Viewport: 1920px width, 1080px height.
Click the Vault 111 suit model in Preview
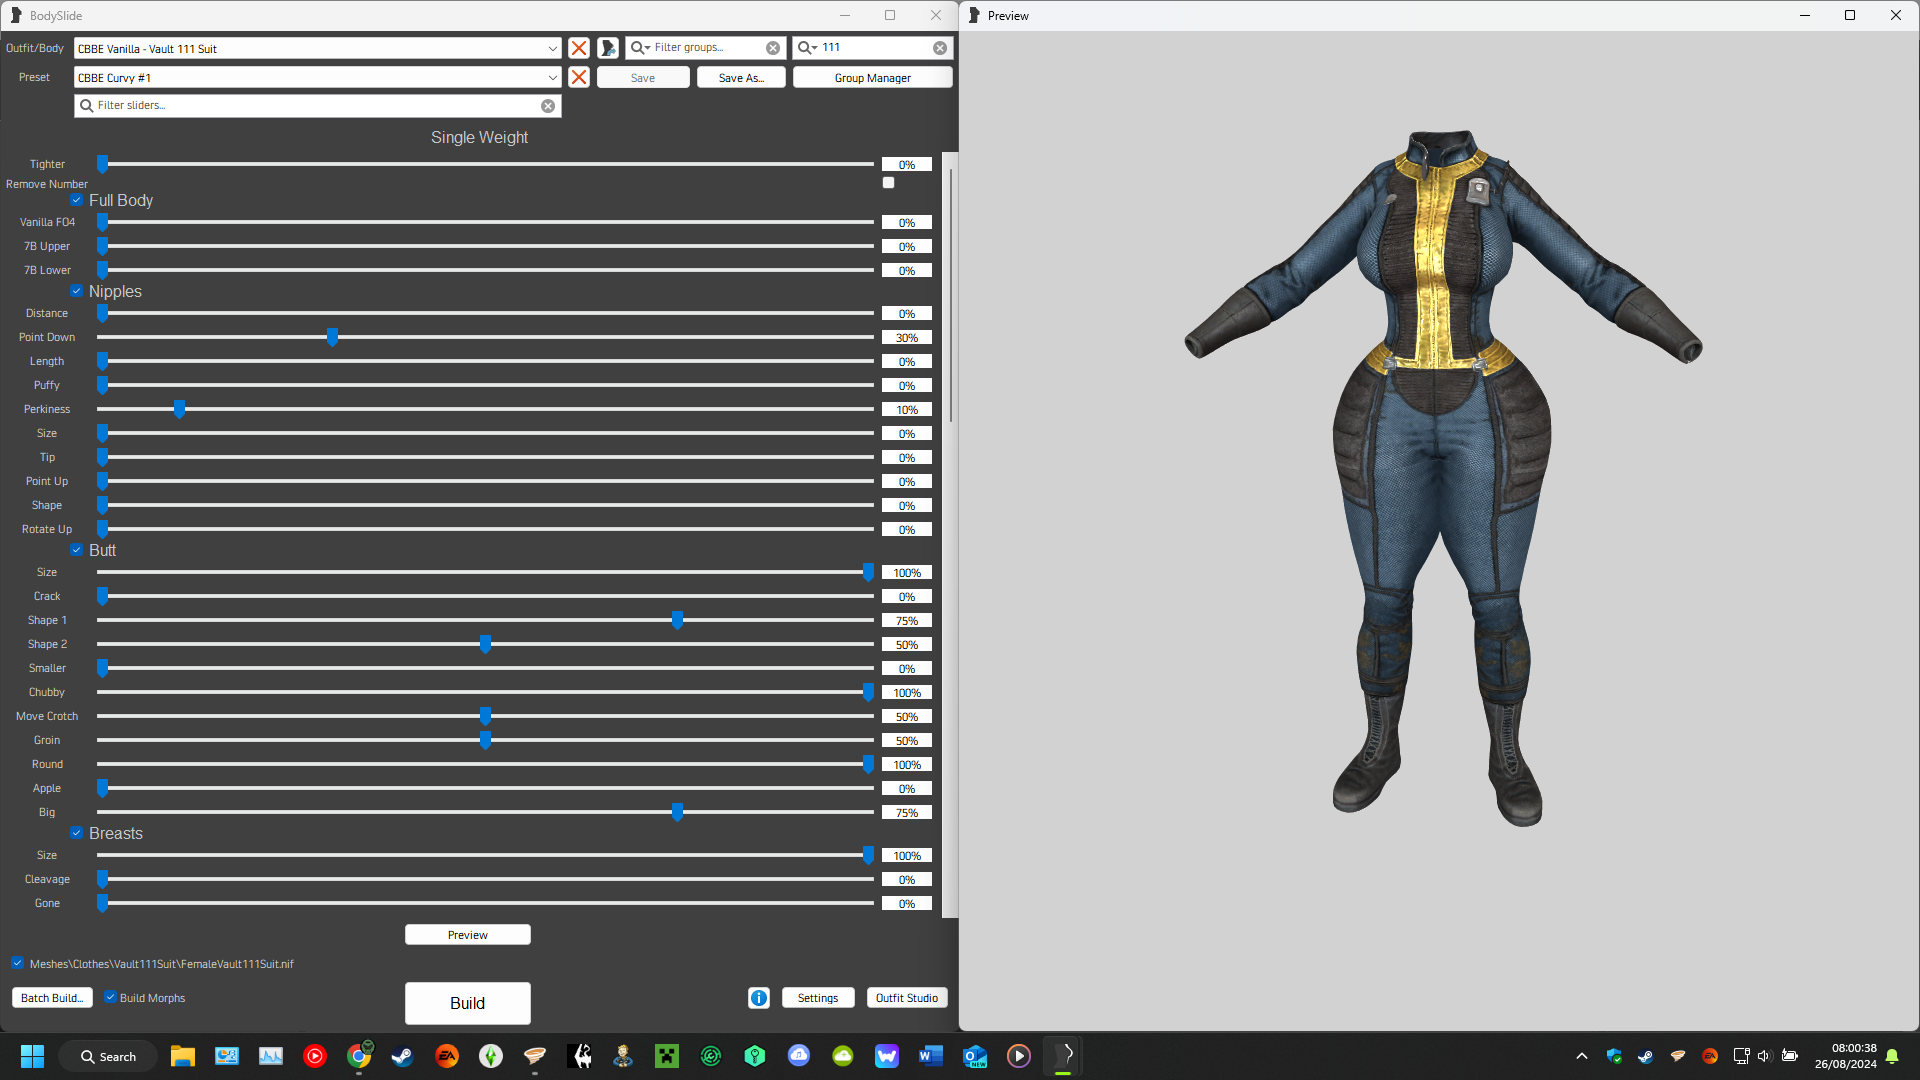[1440, 478]
